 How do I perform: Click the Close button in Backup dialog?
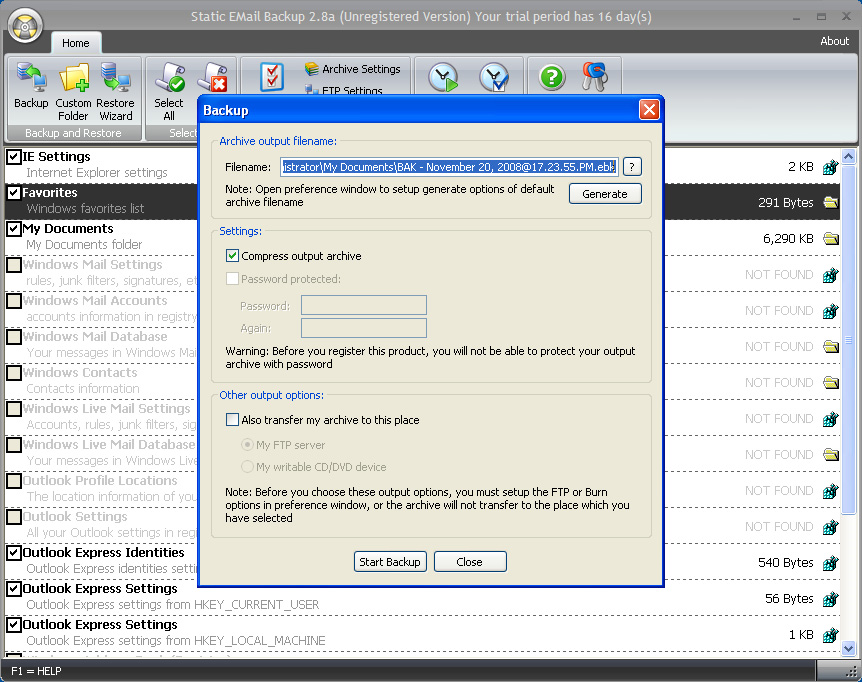click(469, 562)
